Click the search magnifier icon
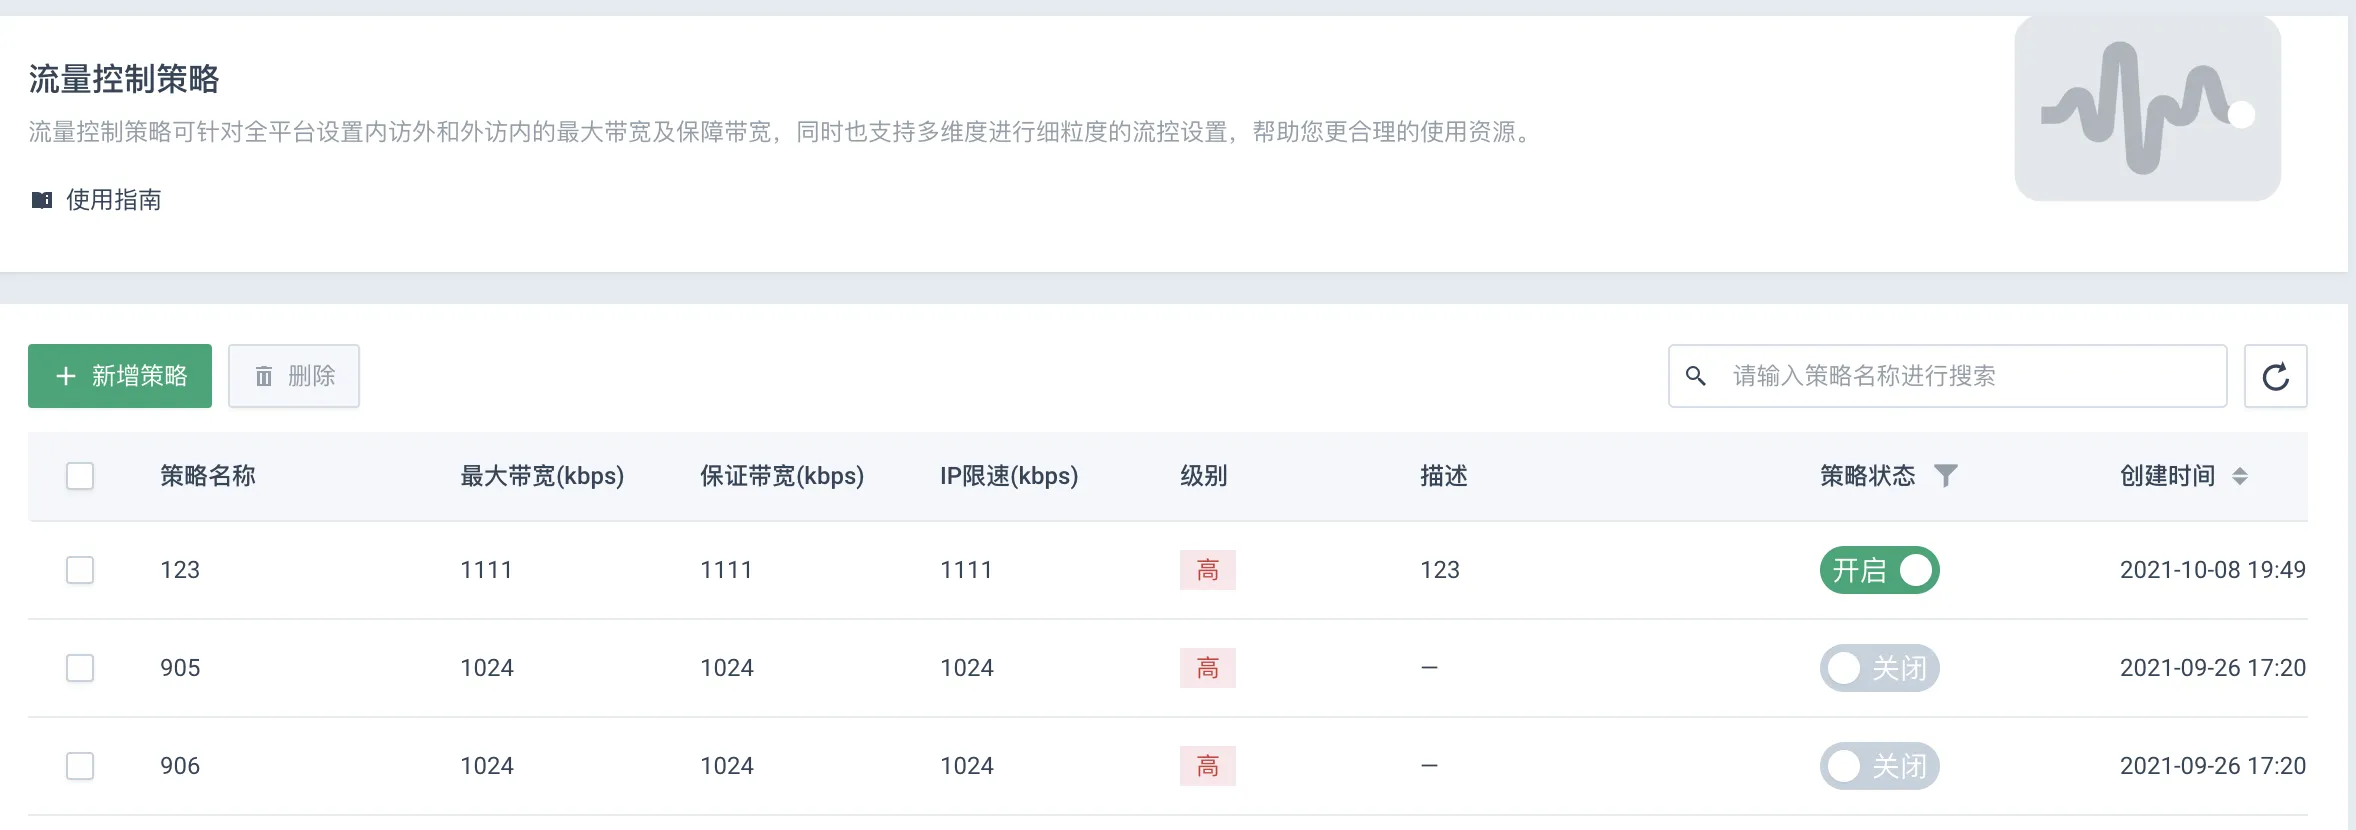The height and width of the screenshot is (830, 2356). click(x=1696, y=376)
